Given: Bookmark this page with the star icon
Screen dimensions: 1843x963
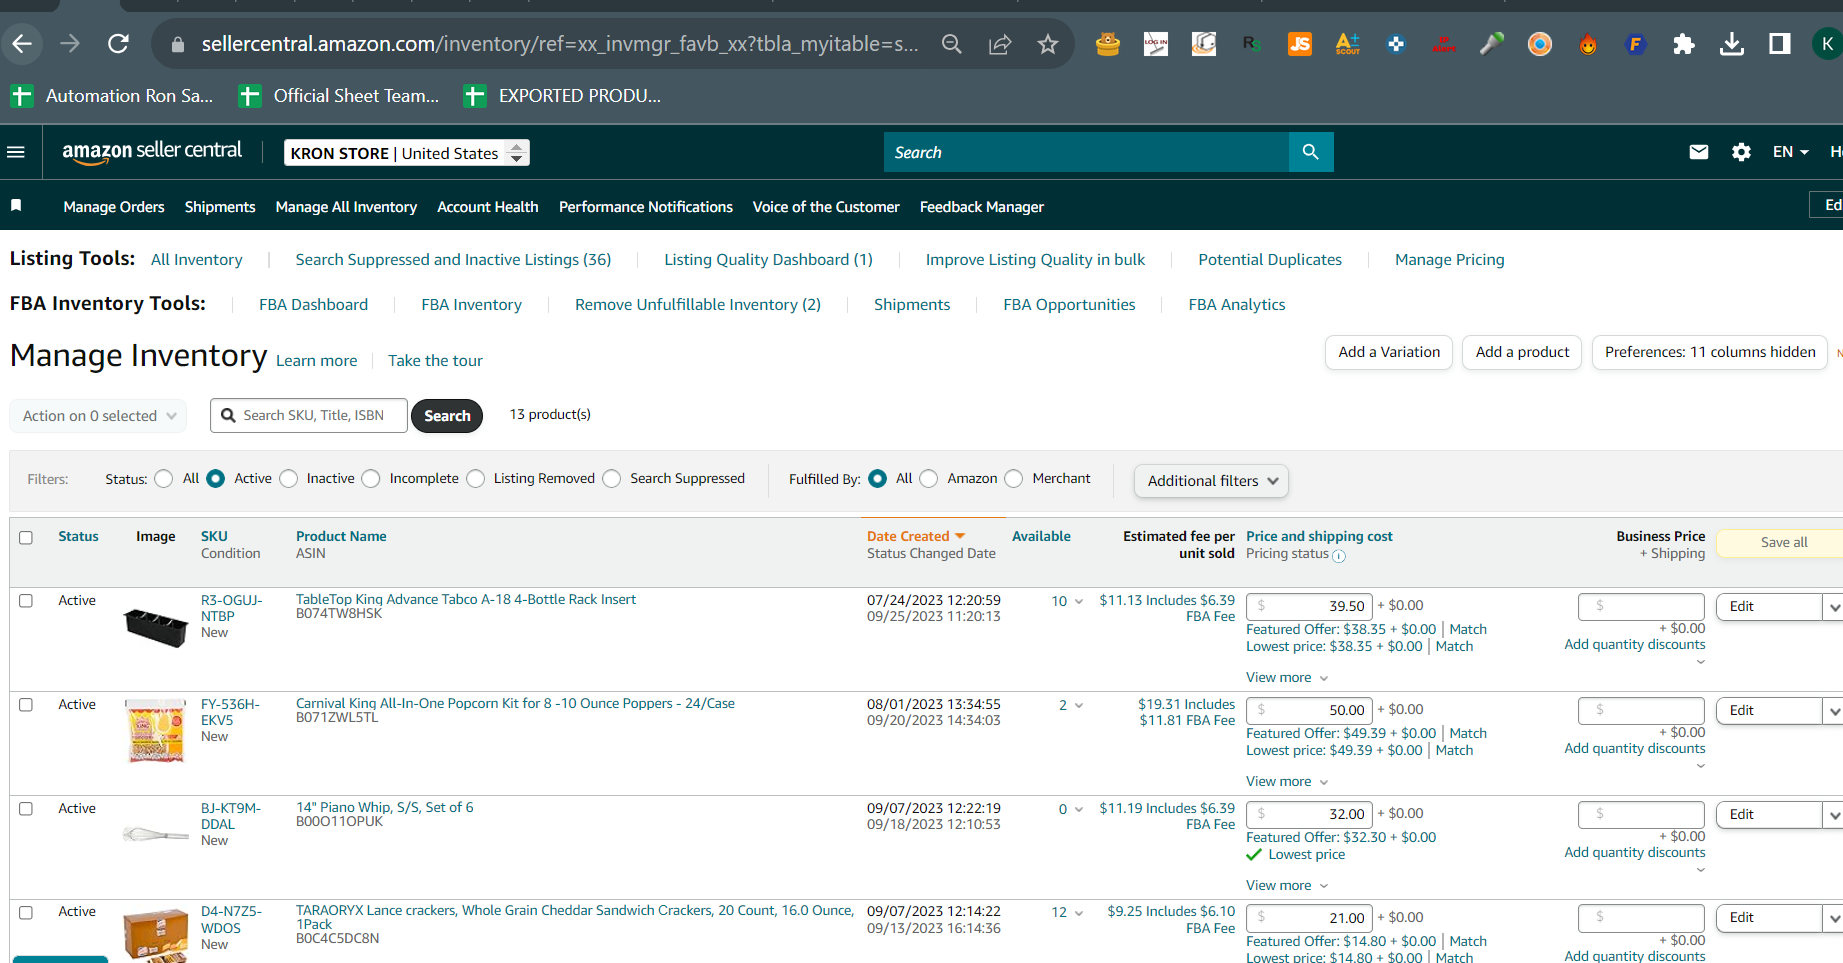Looking at the screenshot, I should [x=1048, y=44].
